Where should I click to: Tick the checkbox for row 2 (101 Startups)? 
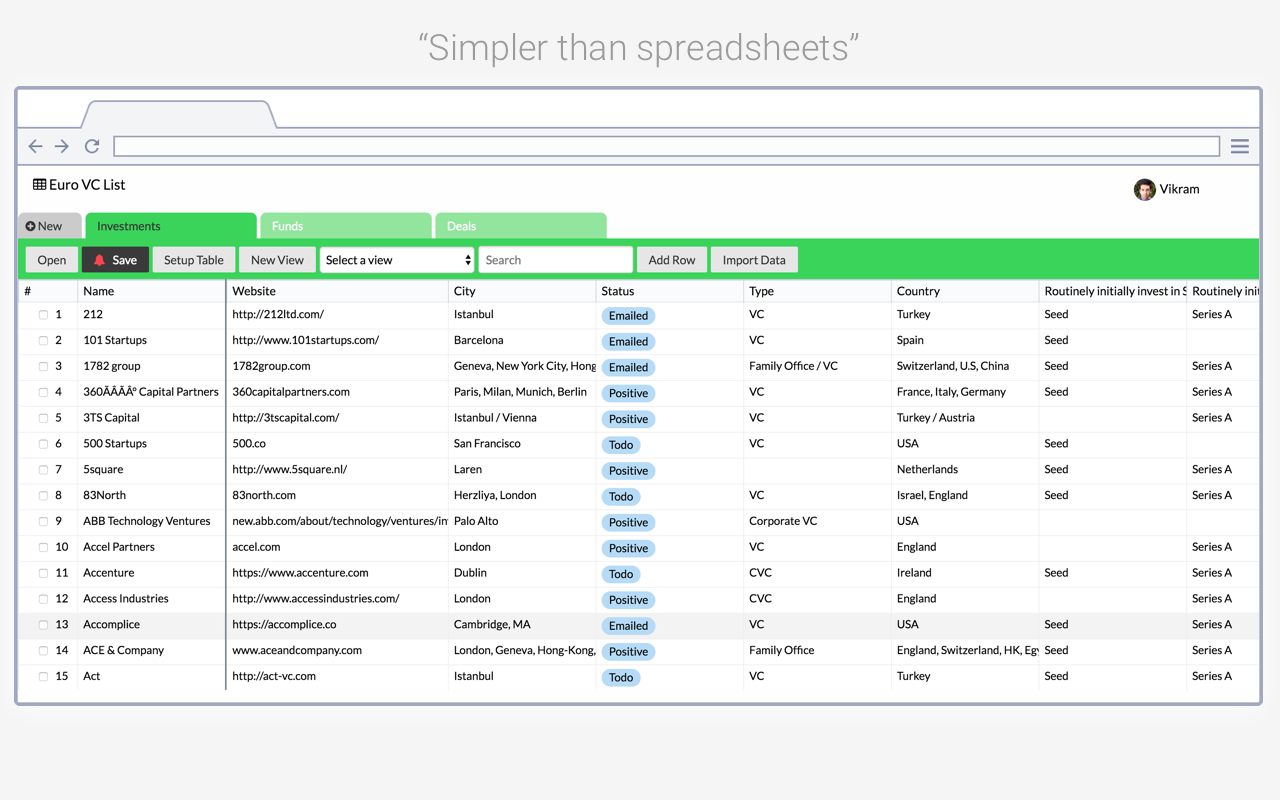pyautogui.click(x=43, y=341)
